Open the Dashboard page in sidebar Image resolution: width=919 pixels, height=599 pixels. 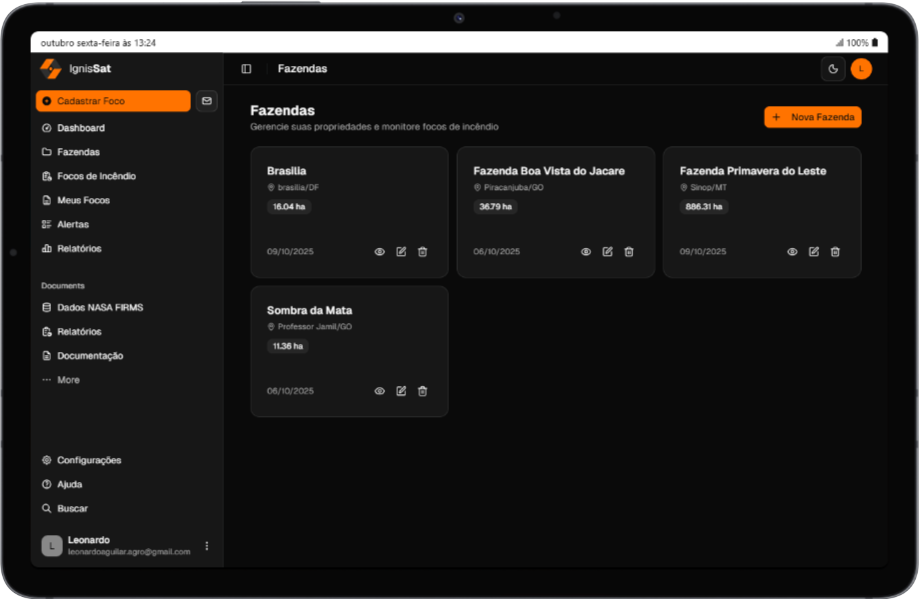click(80, 128)
